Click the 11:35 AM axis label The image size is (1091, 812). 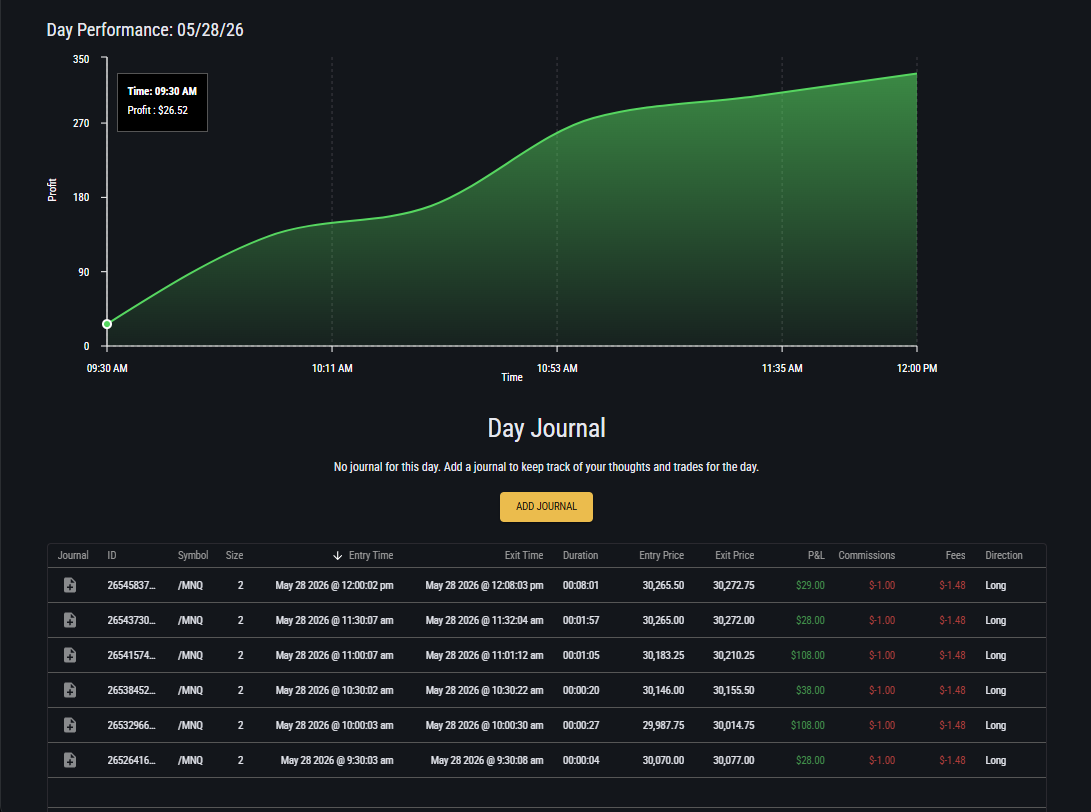pyautogui.click(x=782, y=368)
